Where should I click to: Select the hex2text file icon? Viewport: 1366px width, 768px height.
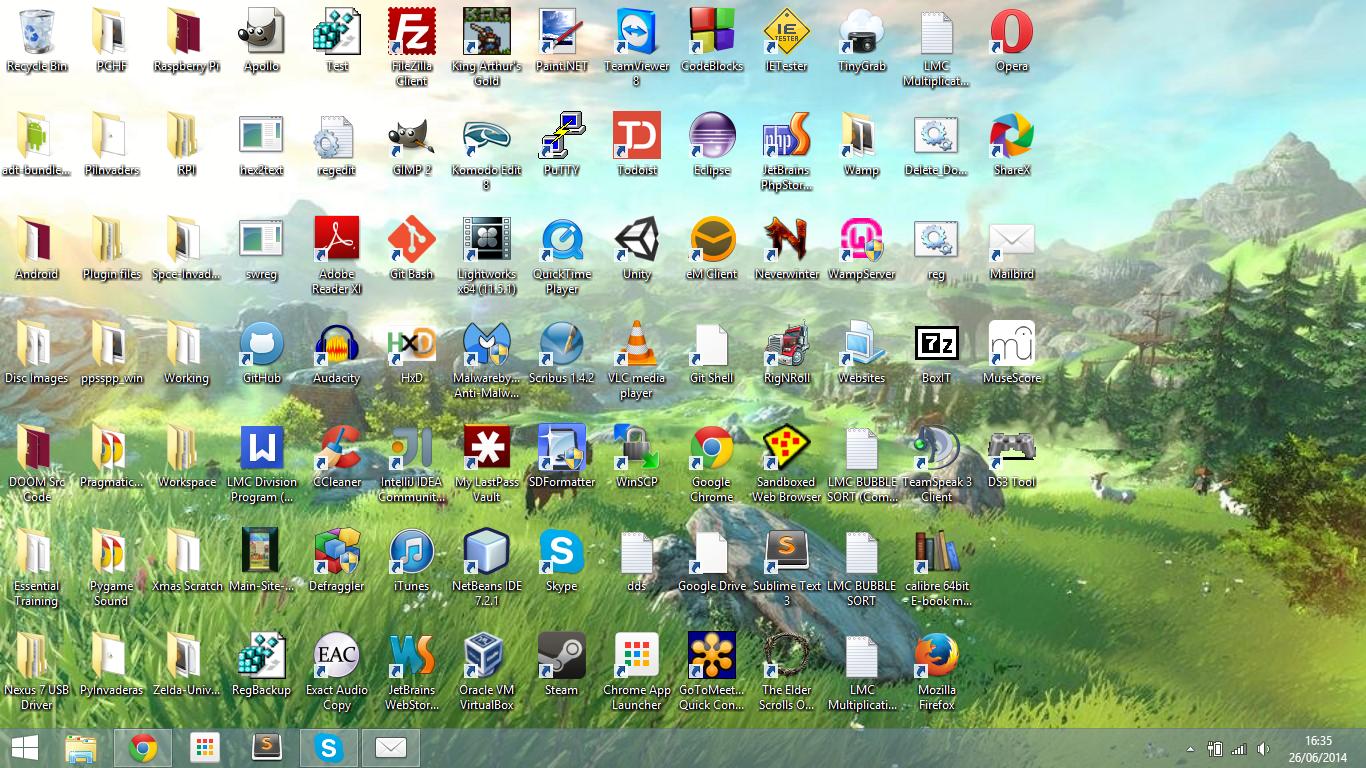tap(262, 144)
